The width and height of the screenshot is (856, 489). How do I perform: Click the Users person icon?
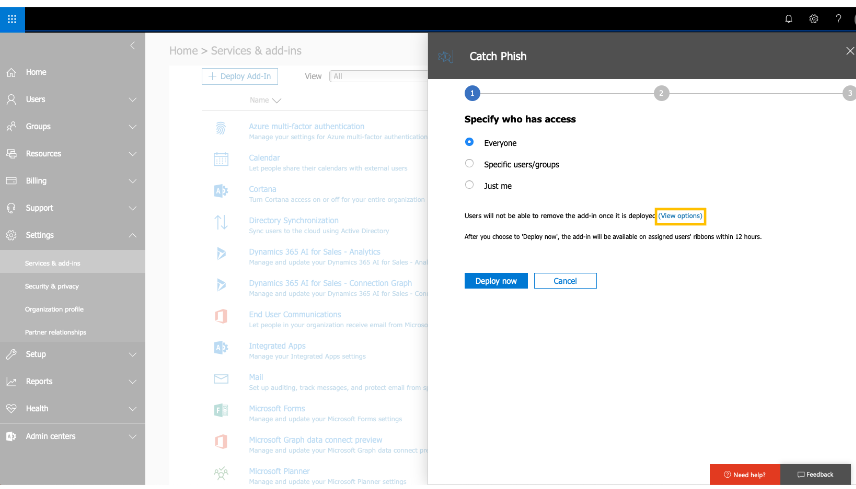click(x=11, y=99)
